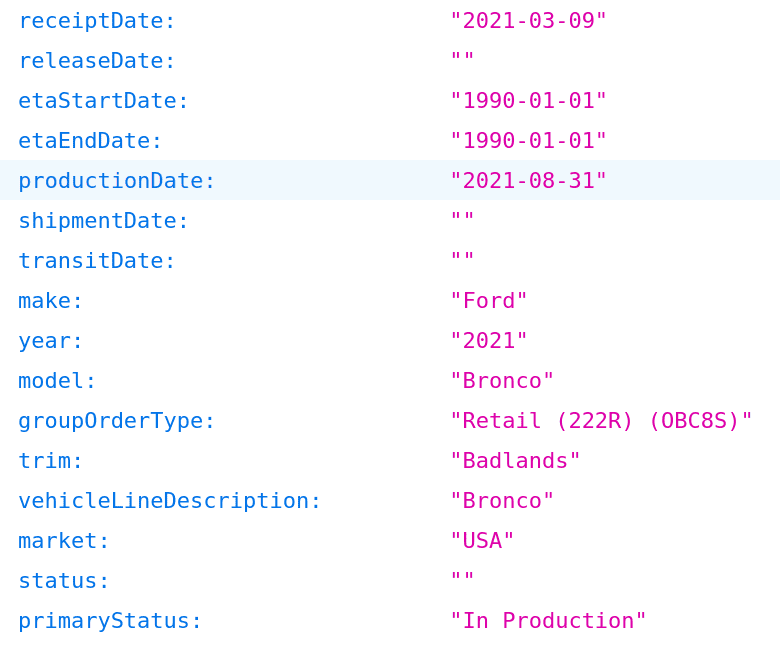Click the empty releaseDate value
The image size is (780, 652).
[x=462, y=57]
